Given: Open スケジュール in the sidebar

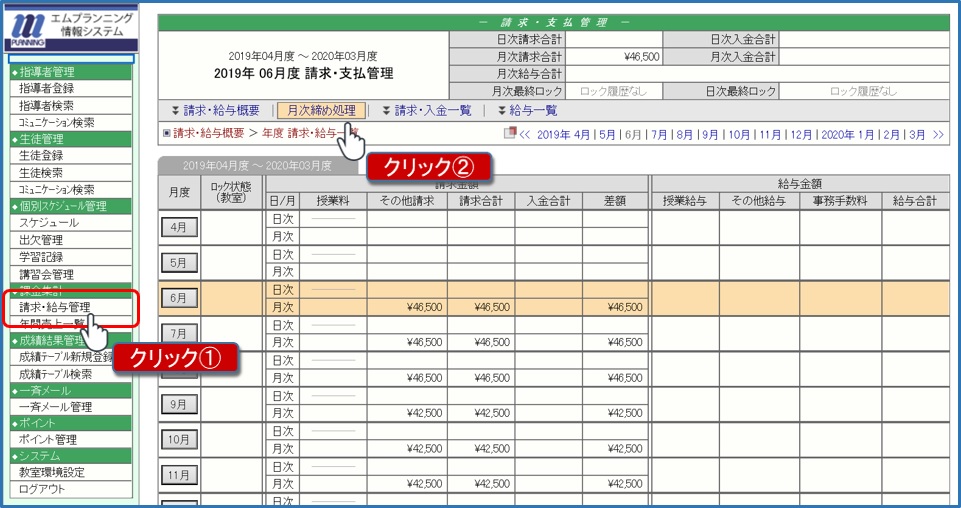Looking at the screenshot, I should pyautogui.click(x=49, y=223).
